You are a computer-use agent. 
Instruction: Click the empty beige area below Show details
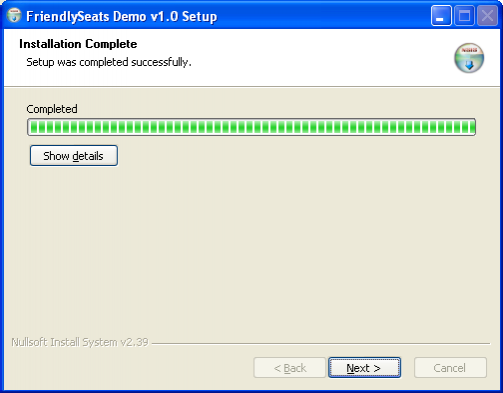pos(251,247)
